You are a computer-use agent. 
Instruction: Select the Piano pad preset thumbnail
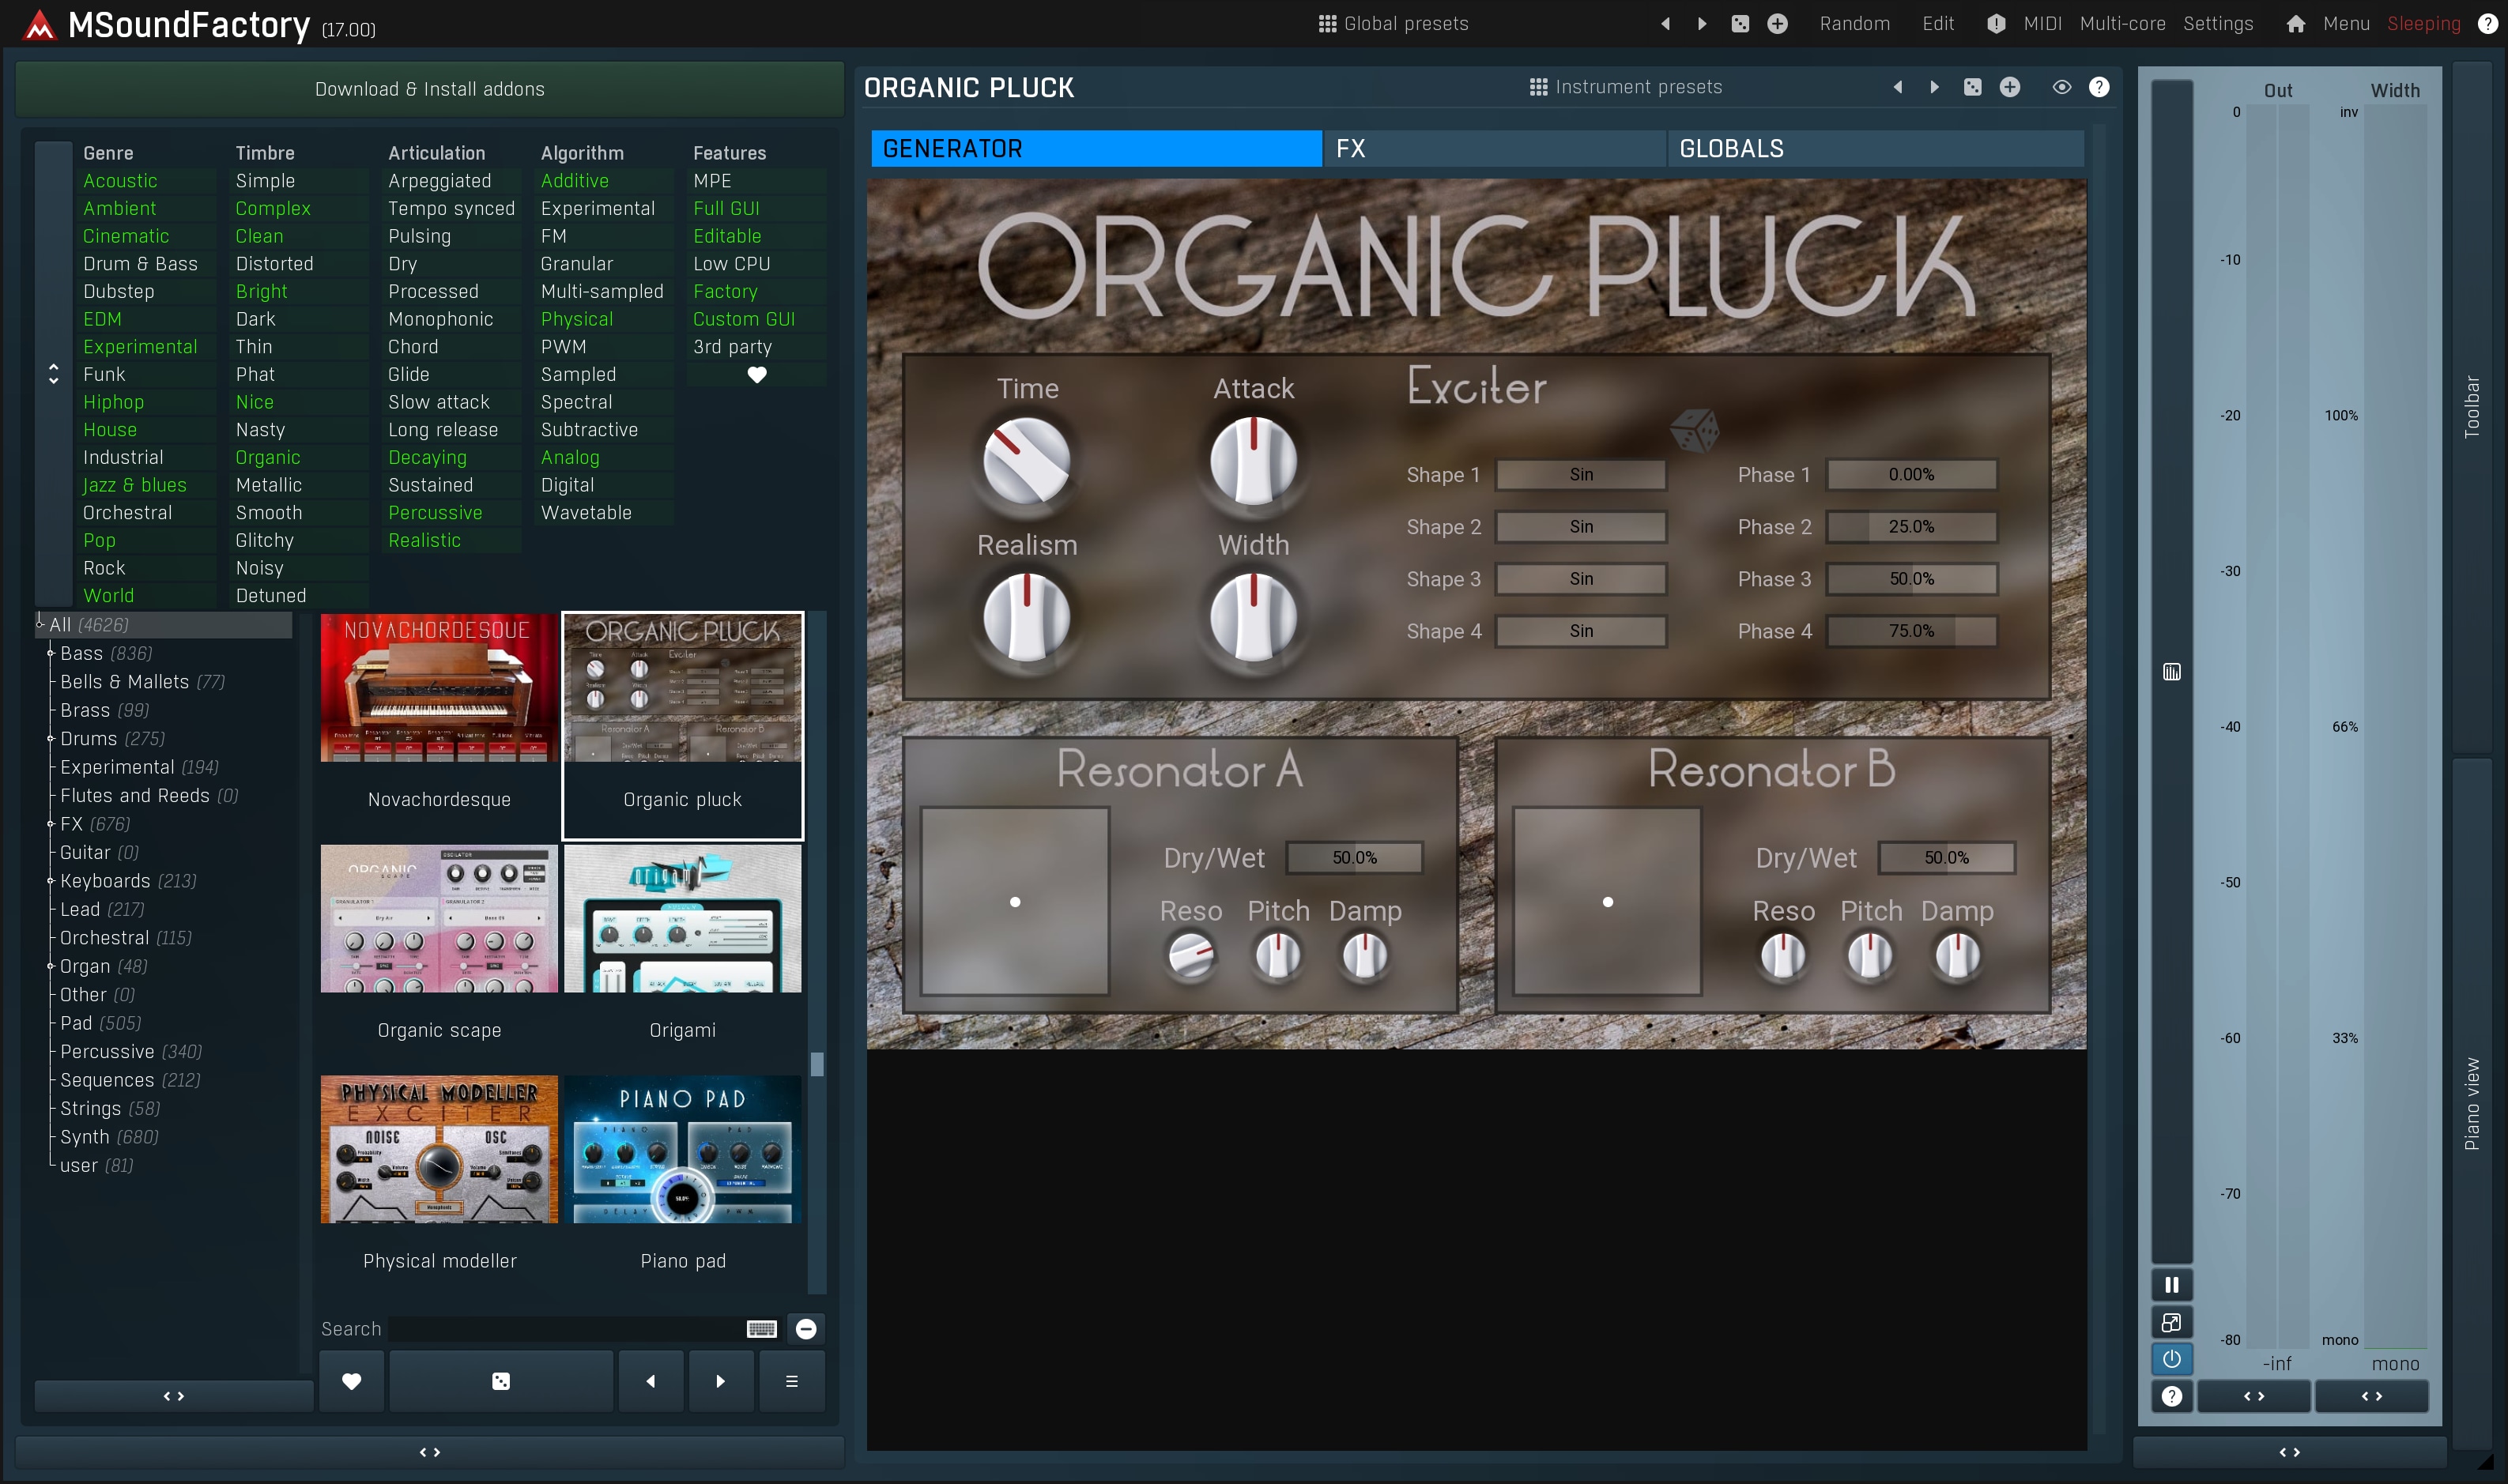pos(683,1150)
